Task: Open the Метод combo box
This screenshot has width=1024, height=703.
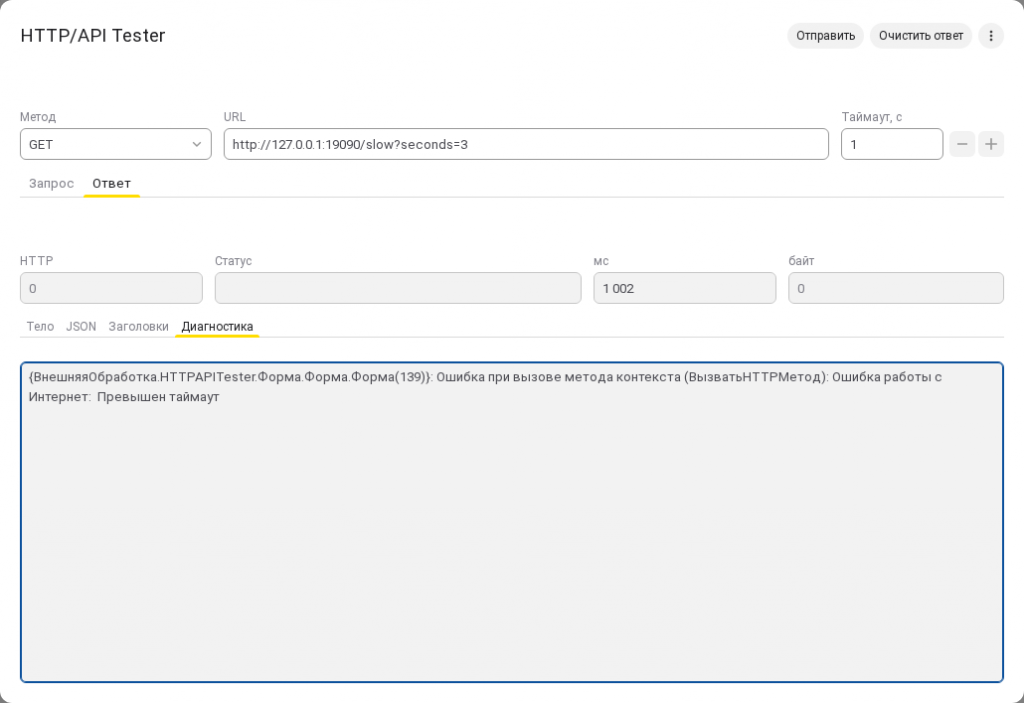Action: [x=116, y=144]
